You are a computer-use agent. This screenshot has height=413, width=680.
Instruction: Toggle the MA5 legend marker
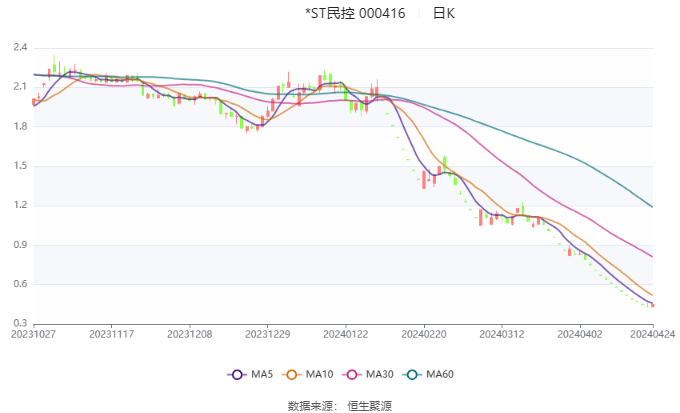tap(237, 374)
